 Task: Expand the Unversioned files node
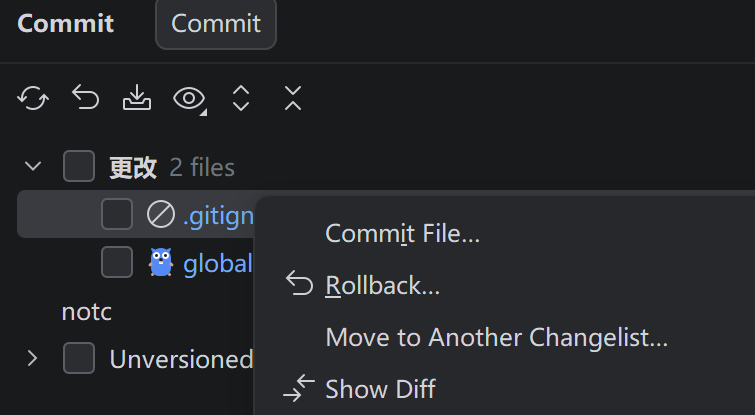pos(34,358)
